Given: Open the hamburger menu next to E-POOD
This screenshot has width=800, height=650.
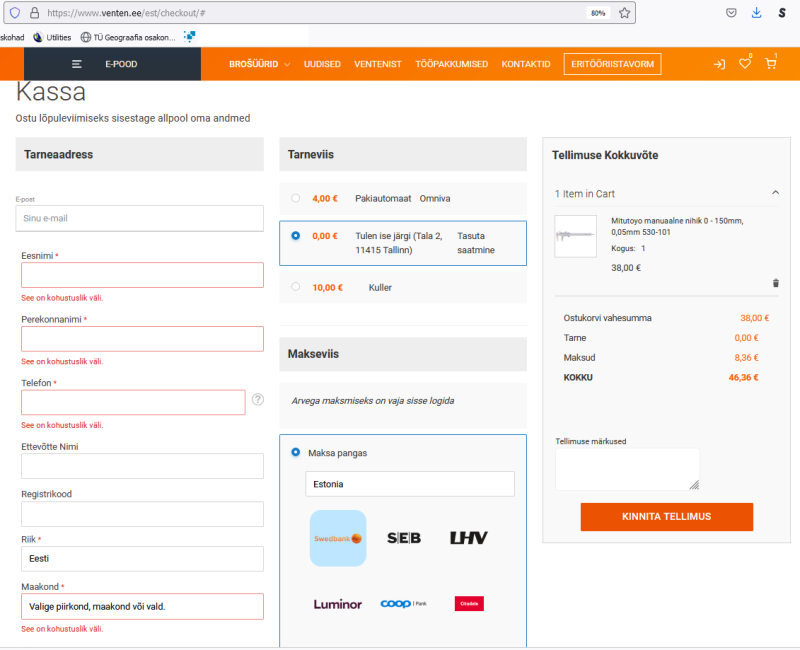Looking at the screenshot, I should [x=75, y=62].
